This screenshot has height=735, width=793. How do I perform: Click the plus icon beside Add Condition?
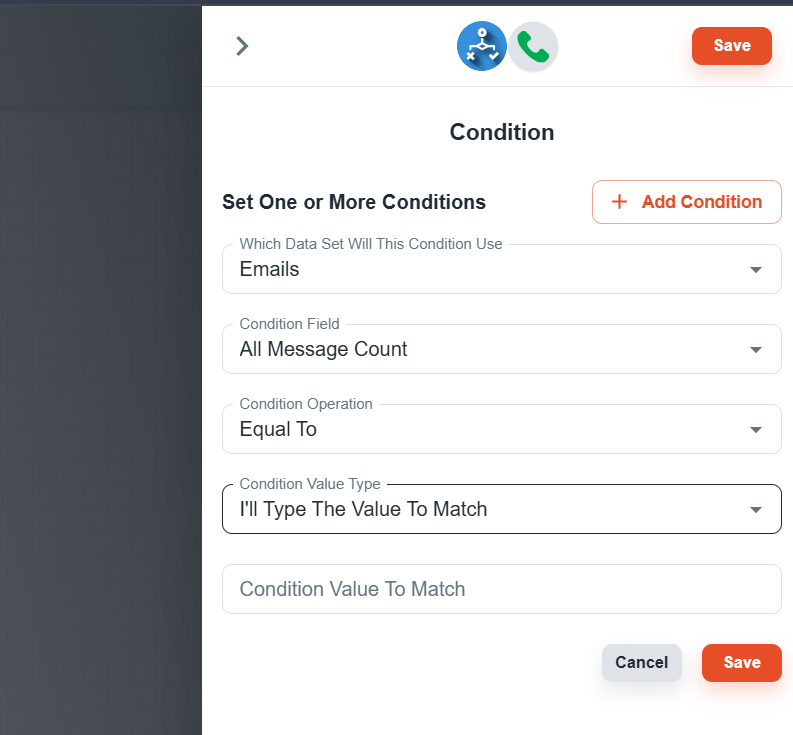click(619, 202)
